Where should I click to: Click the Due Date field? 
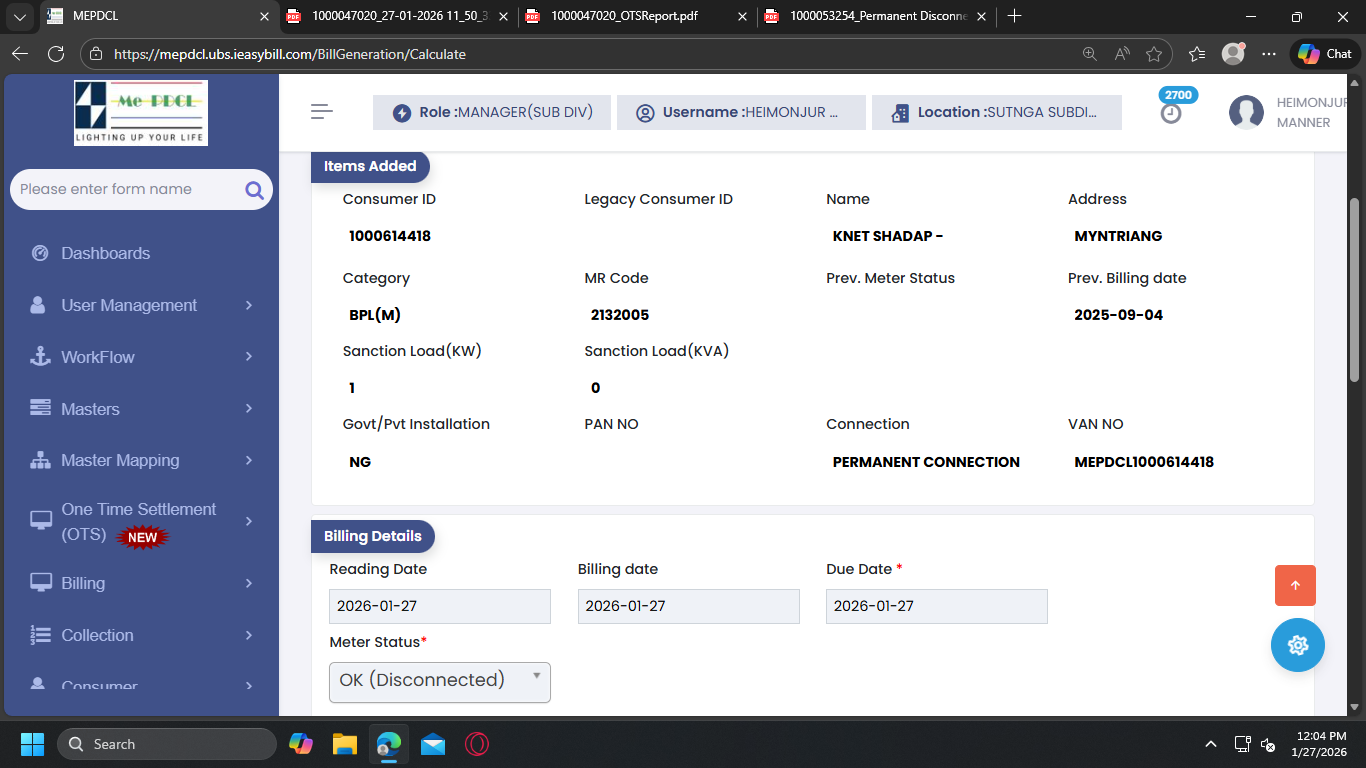[x=937, y=606]
